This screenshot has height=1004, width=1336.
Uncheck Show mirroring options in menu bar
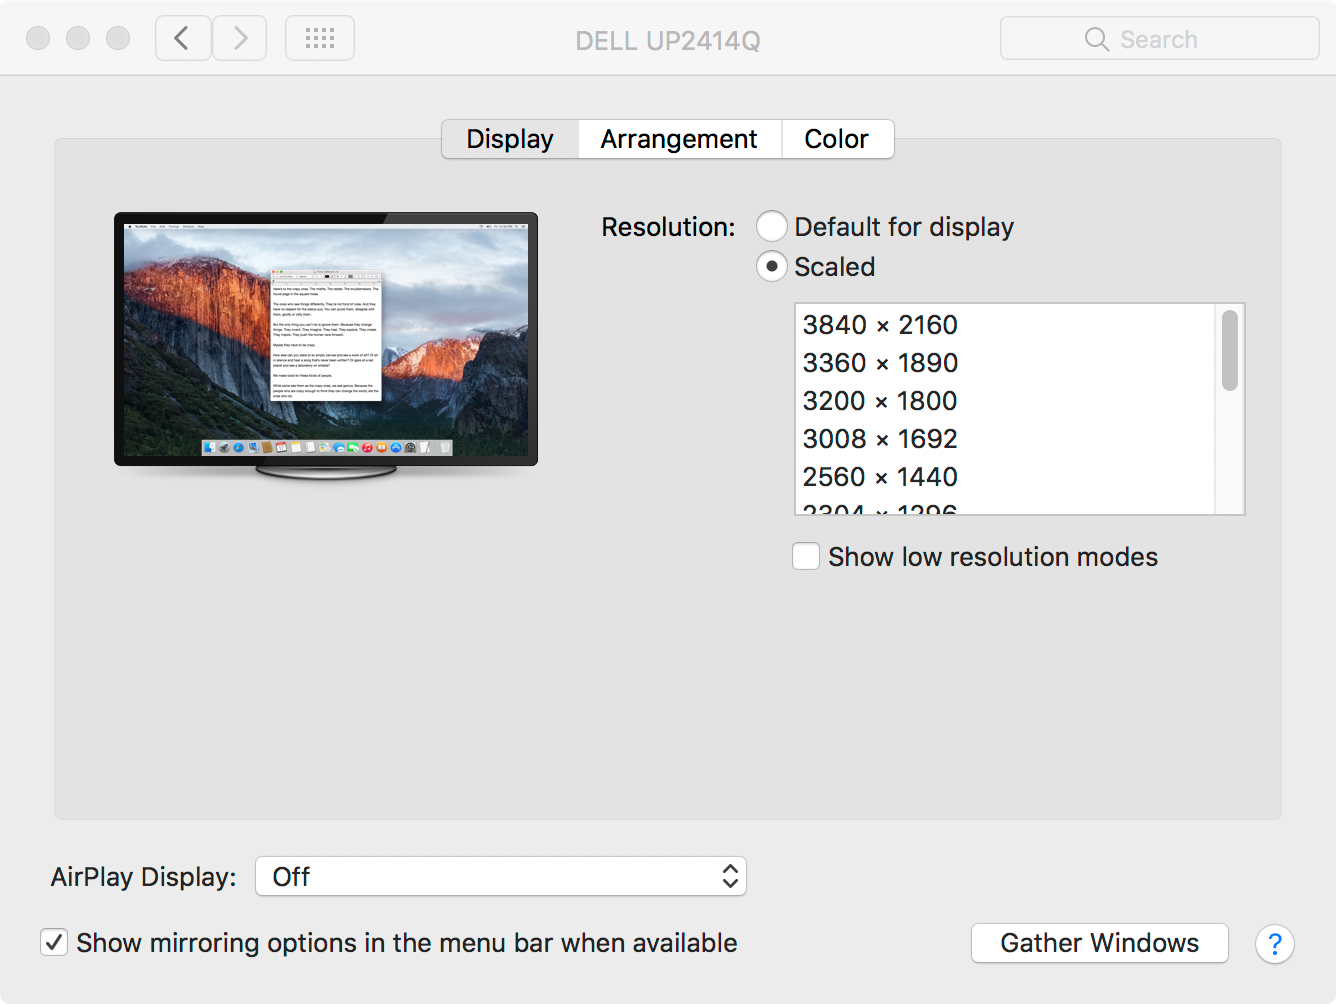[54, 942]
